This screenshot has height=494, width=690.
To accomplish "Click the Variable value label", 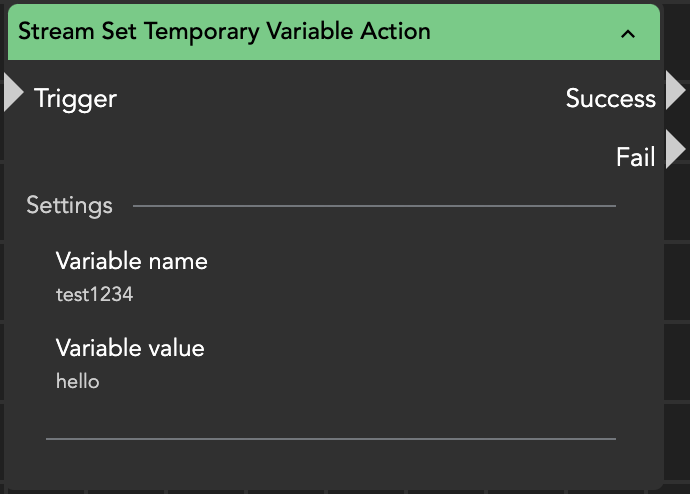I will point(130,348).
